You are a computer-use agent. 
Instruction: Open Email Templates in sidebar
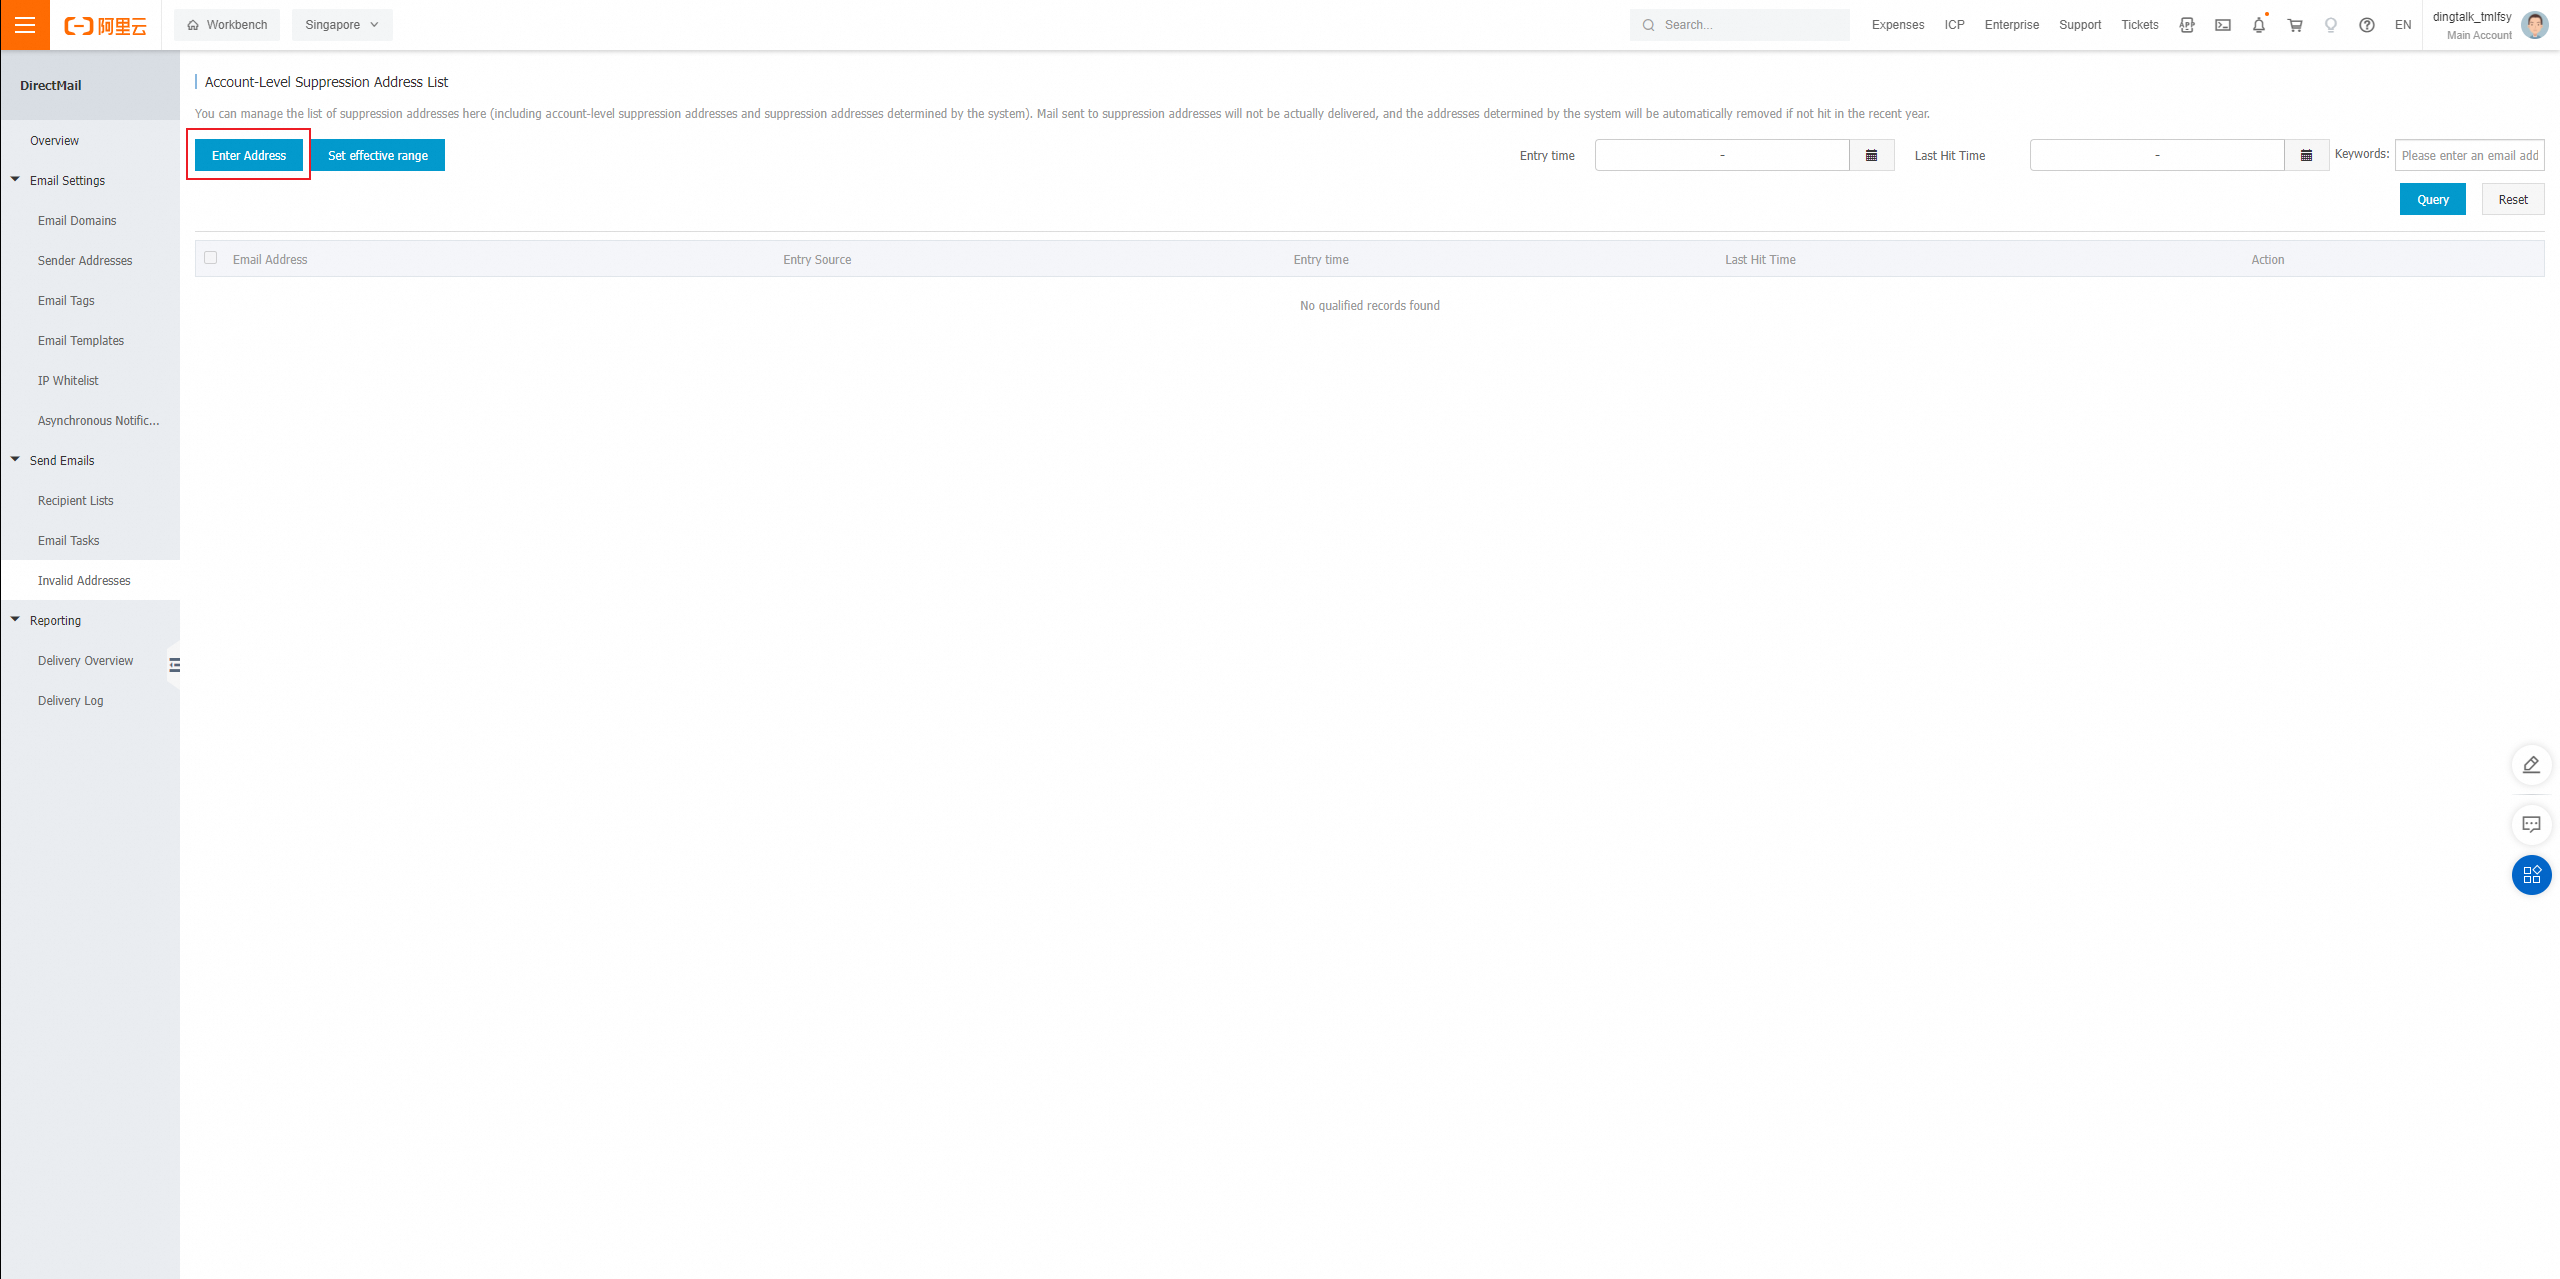click(81, 340)
